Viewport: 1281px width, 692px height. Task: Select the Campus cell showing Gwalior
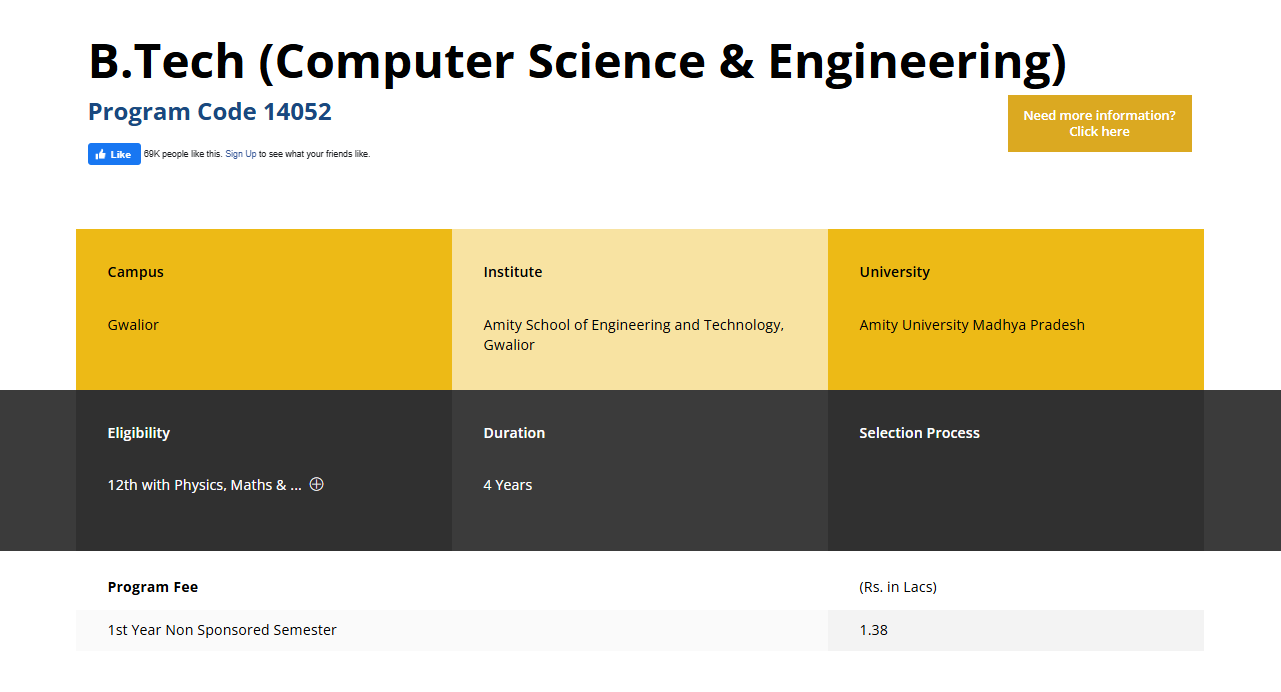coord(132,324)
